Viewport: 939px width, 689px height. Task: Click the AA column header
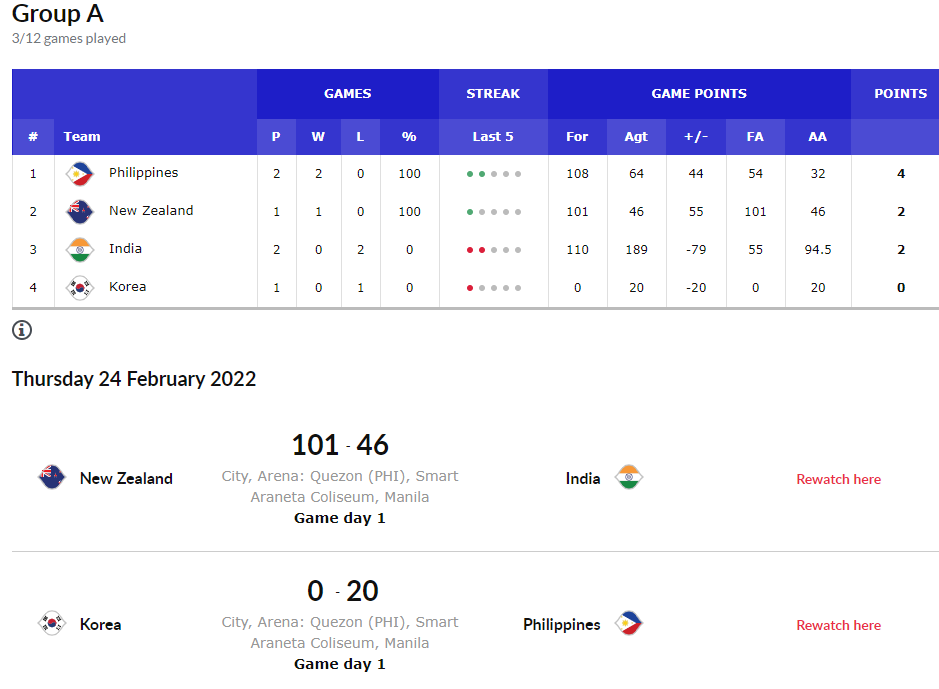(x=817, y=137)
